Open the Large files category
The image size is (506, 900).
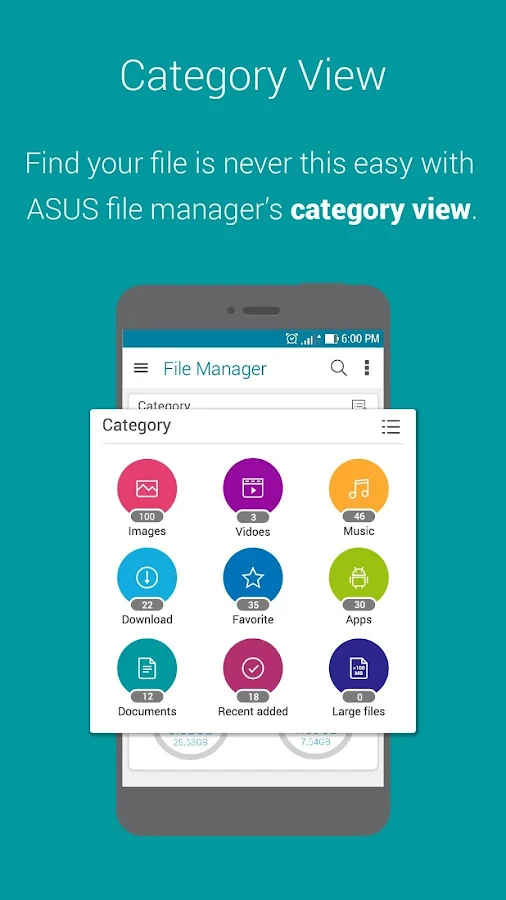[x=359, y=669]
